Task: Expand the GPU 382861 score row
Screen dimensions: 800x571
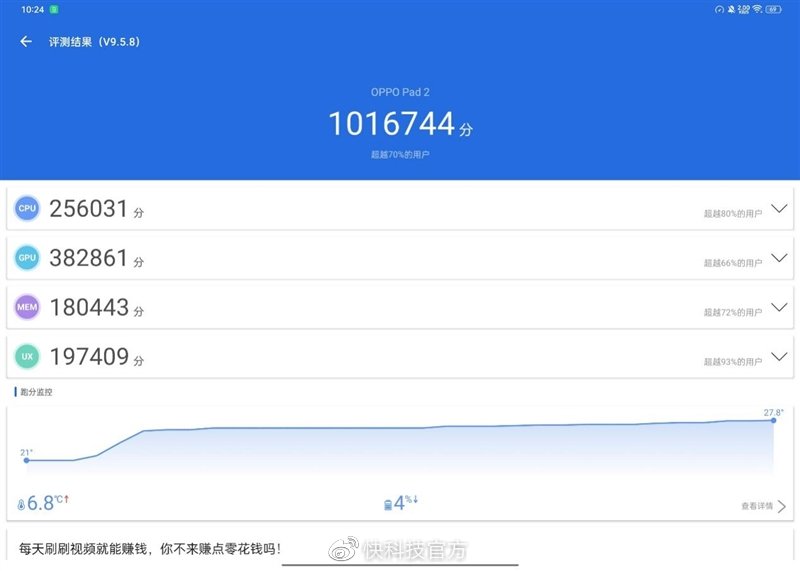Action: pyautogui.click(x=779, y=258)
